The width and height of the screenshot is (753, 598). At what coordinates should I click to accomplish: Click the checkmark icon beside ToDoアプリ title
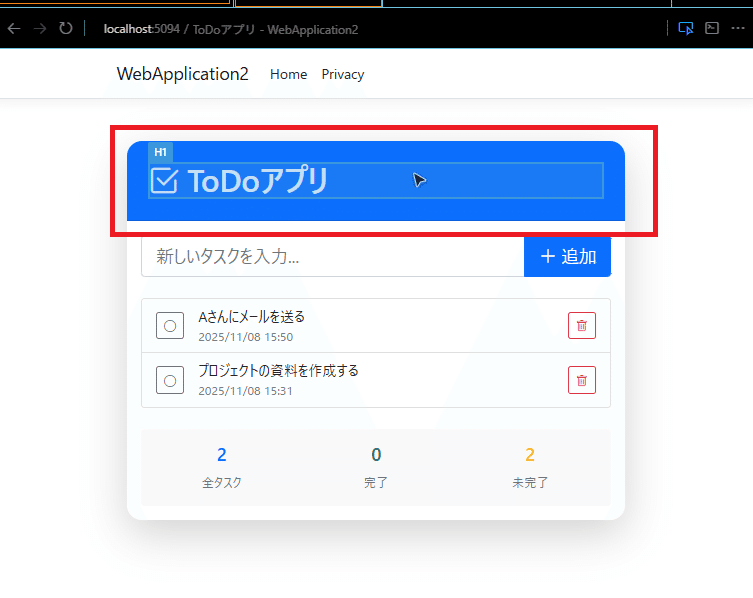pos(164,181)
